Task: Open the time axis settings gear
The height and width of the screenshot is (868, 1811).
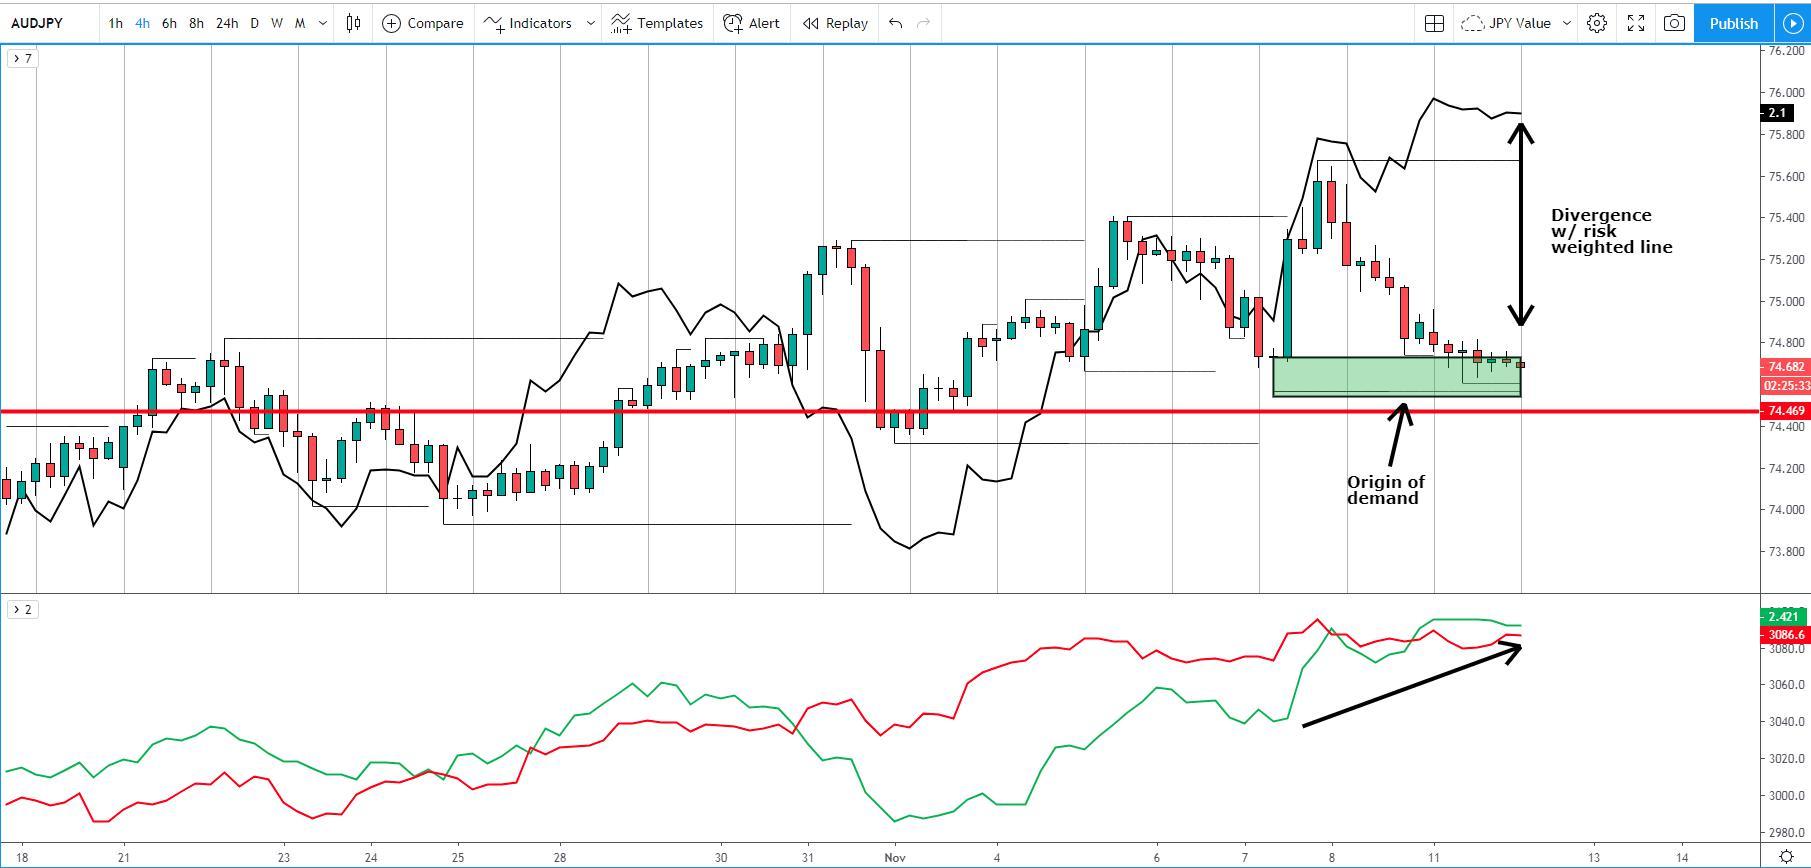Action: pos(1786,856)
